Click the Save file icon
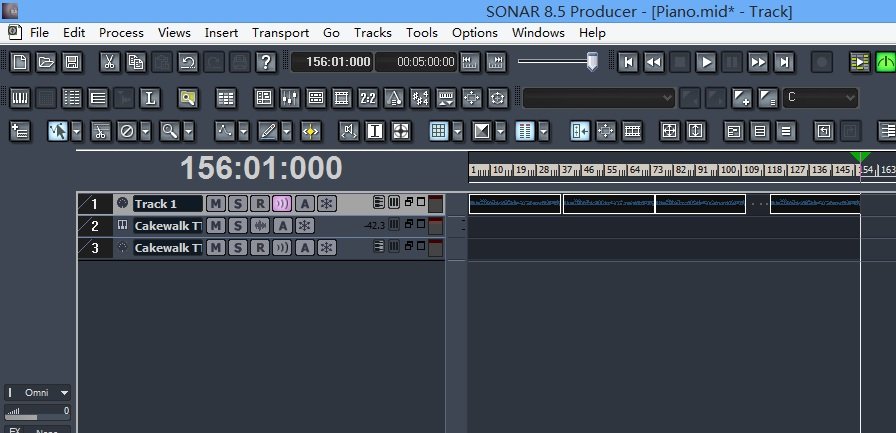The height and width of the screenshot is (433, 896). point(72,62)
